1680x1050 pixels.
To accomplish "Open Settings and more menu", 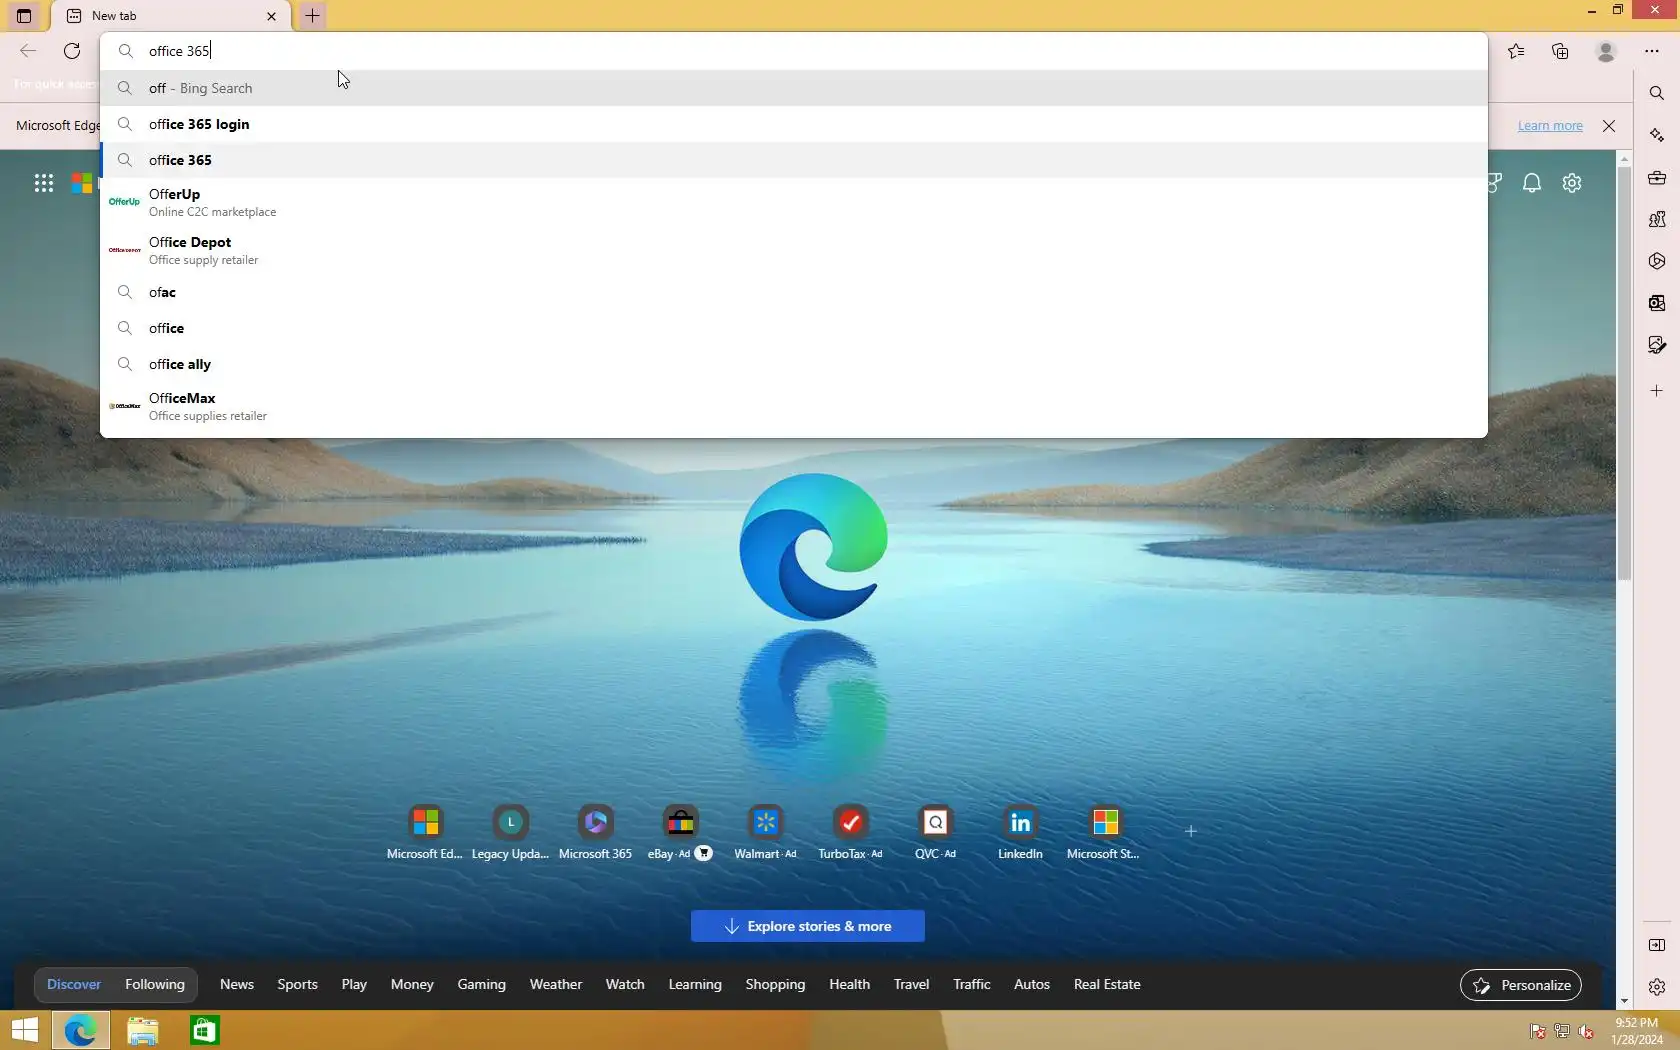I will (1652, 51).
